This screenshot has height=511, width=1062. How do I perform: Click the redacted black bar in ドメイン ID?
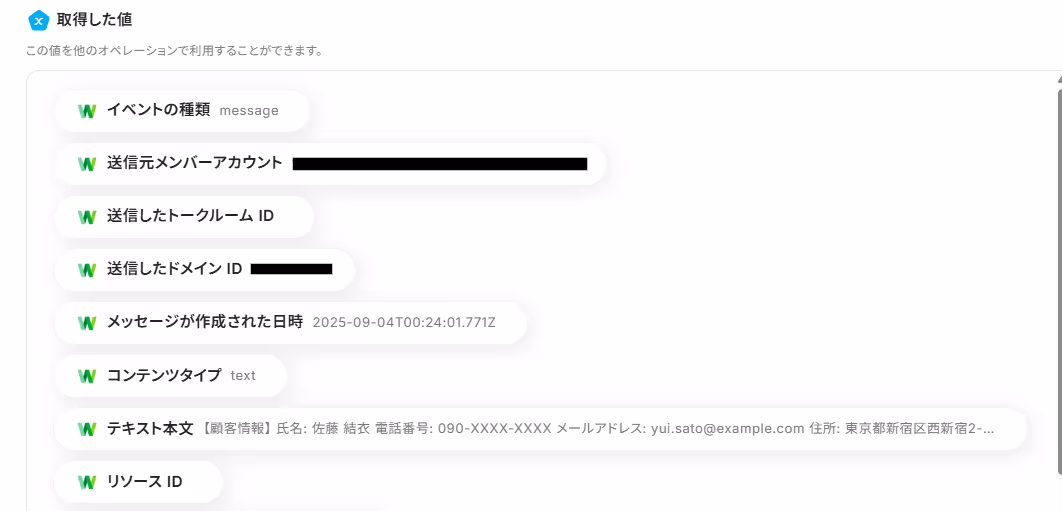click(x=291, y=269)
